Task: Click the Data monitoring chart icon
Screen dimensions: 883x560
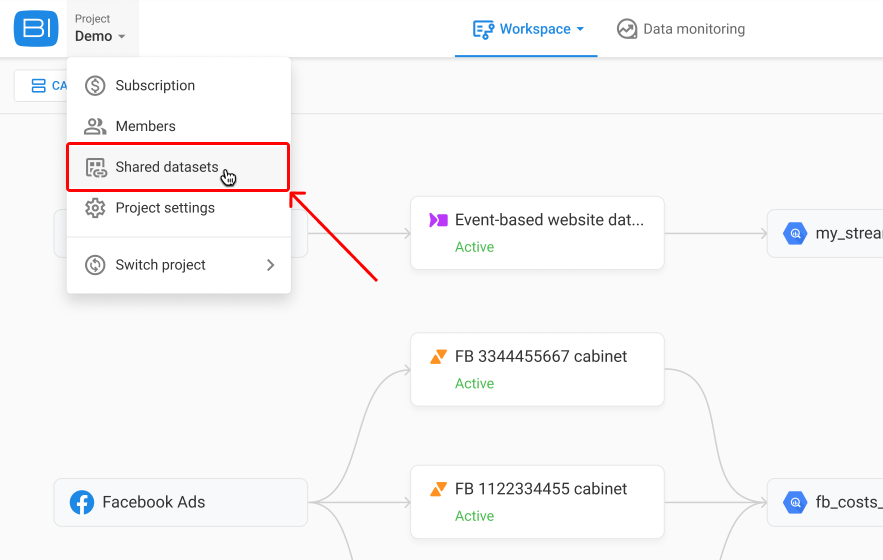Action: (627, 29)
